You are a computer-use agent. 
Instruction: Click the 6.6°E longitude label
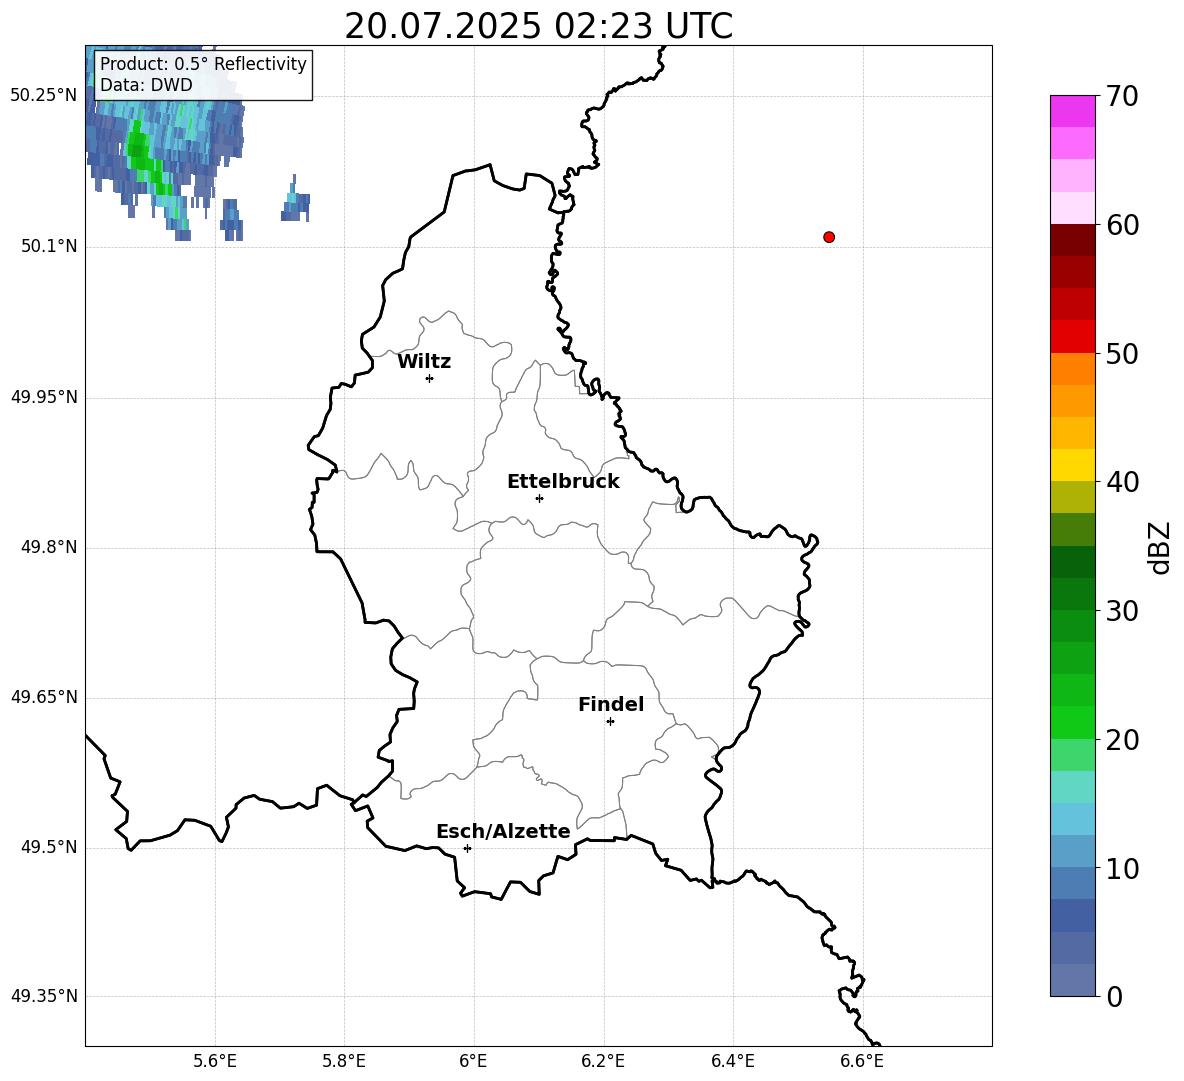click(862, 1061)
